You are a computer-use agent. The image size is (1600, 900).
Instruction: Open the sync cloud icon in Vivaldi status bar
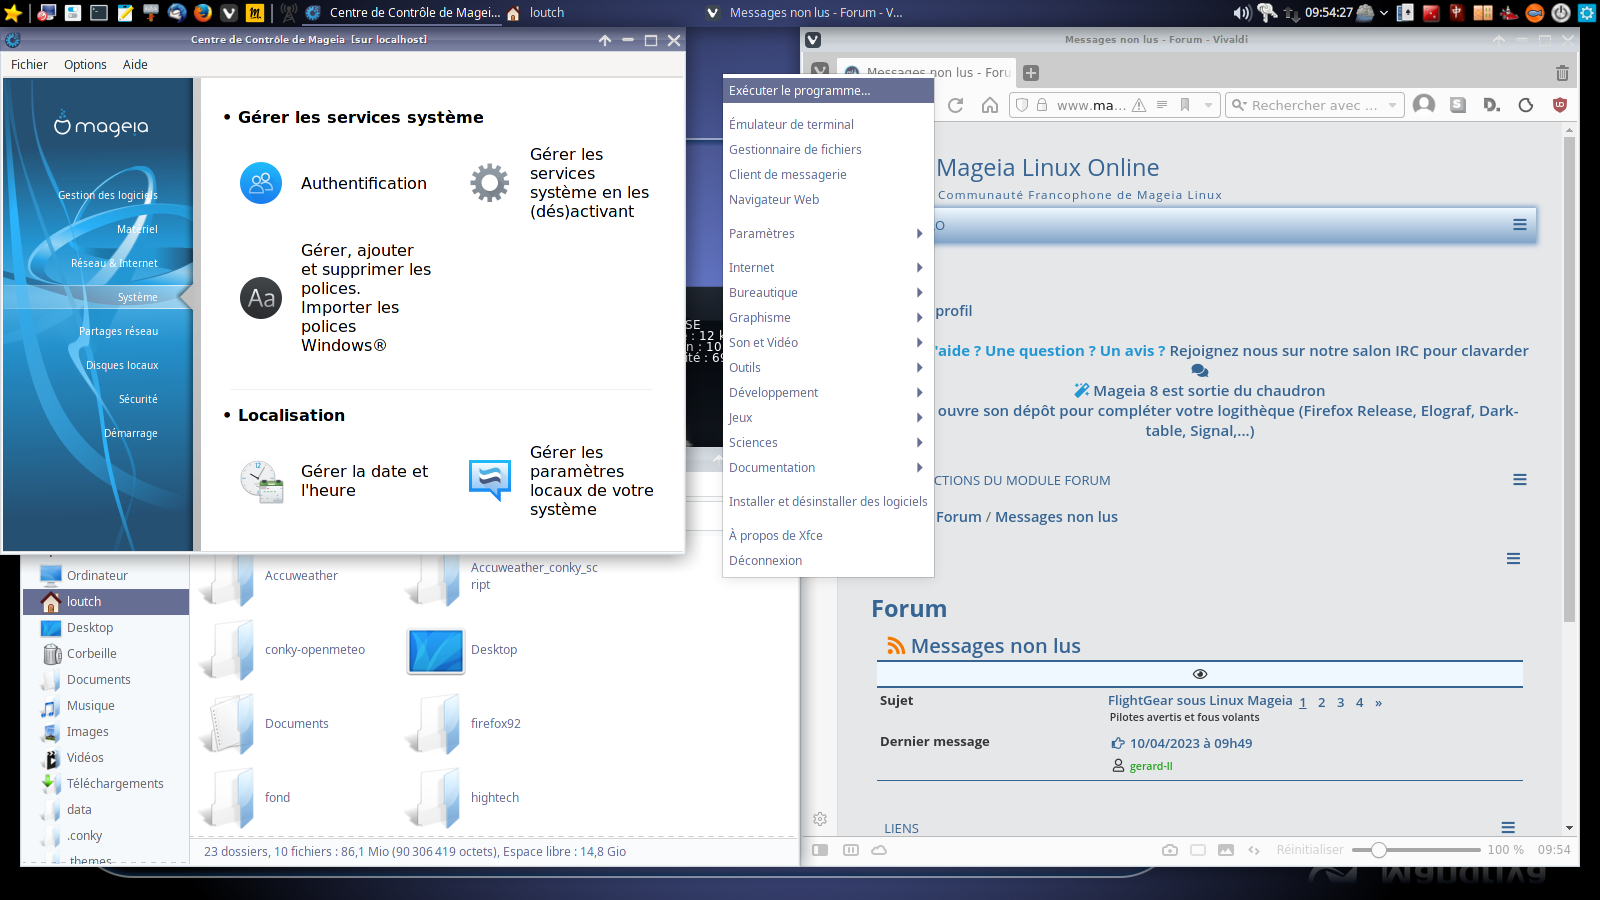tap(879, 850)
